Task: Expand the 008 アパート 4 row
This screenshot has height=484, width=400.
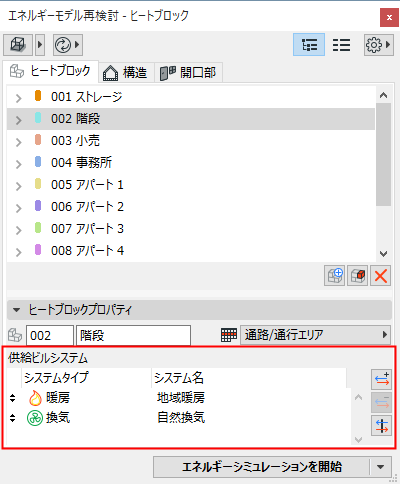Action: click(x=19, y=252)
